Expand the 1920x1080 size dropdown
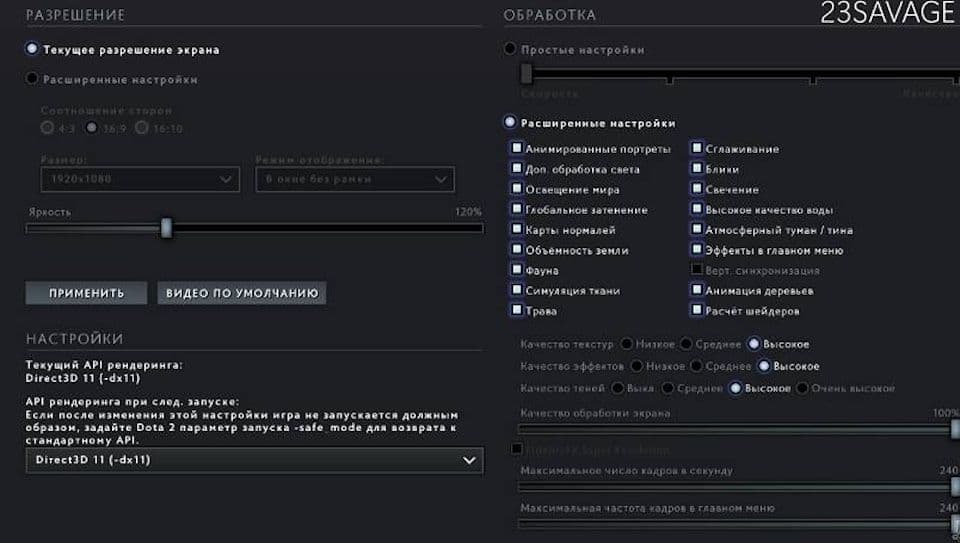 [140, 179]
